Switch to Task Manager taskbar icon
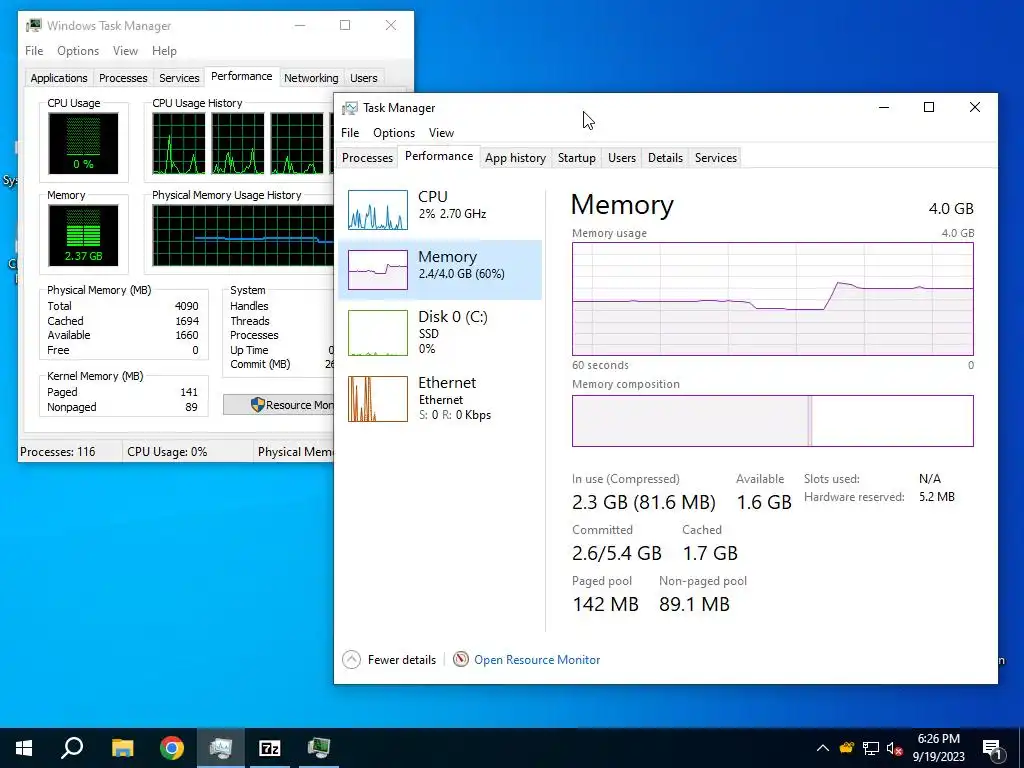The height and width of the screenshot is (768, 1024). (x=221, y=748)
